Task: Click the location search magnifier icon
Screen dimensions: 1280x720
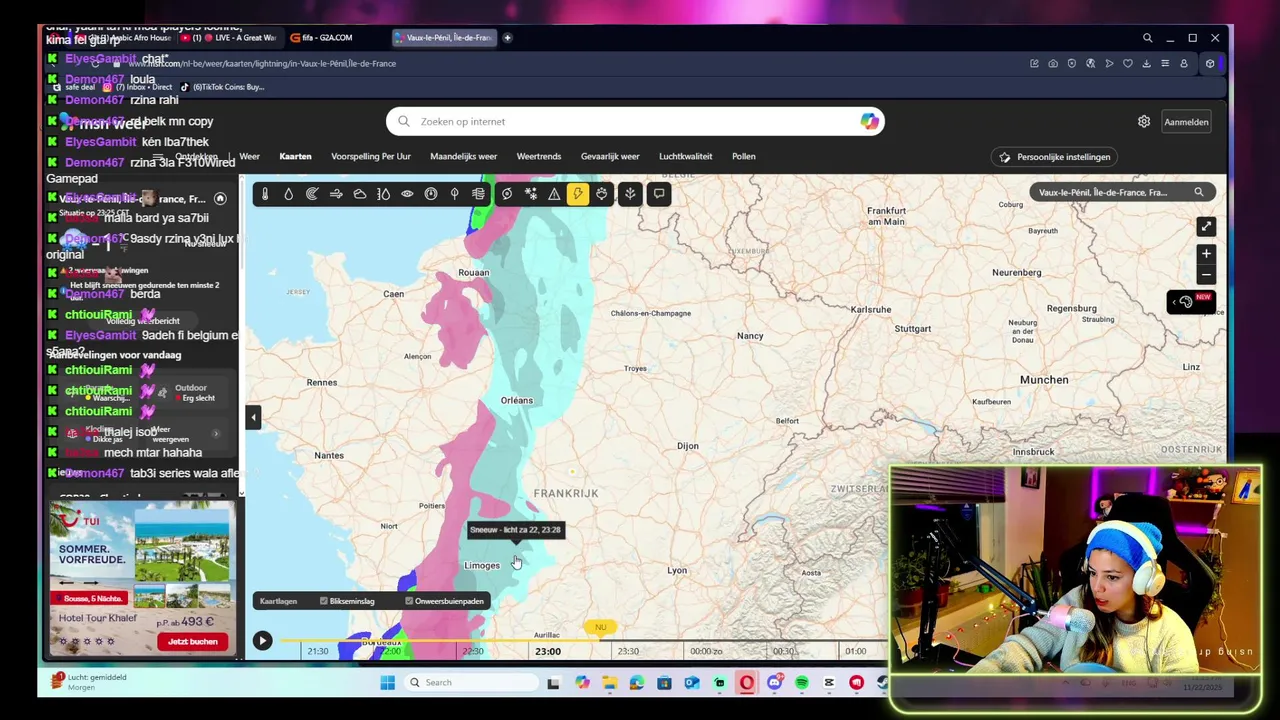Action: [x=1198, y=192]
